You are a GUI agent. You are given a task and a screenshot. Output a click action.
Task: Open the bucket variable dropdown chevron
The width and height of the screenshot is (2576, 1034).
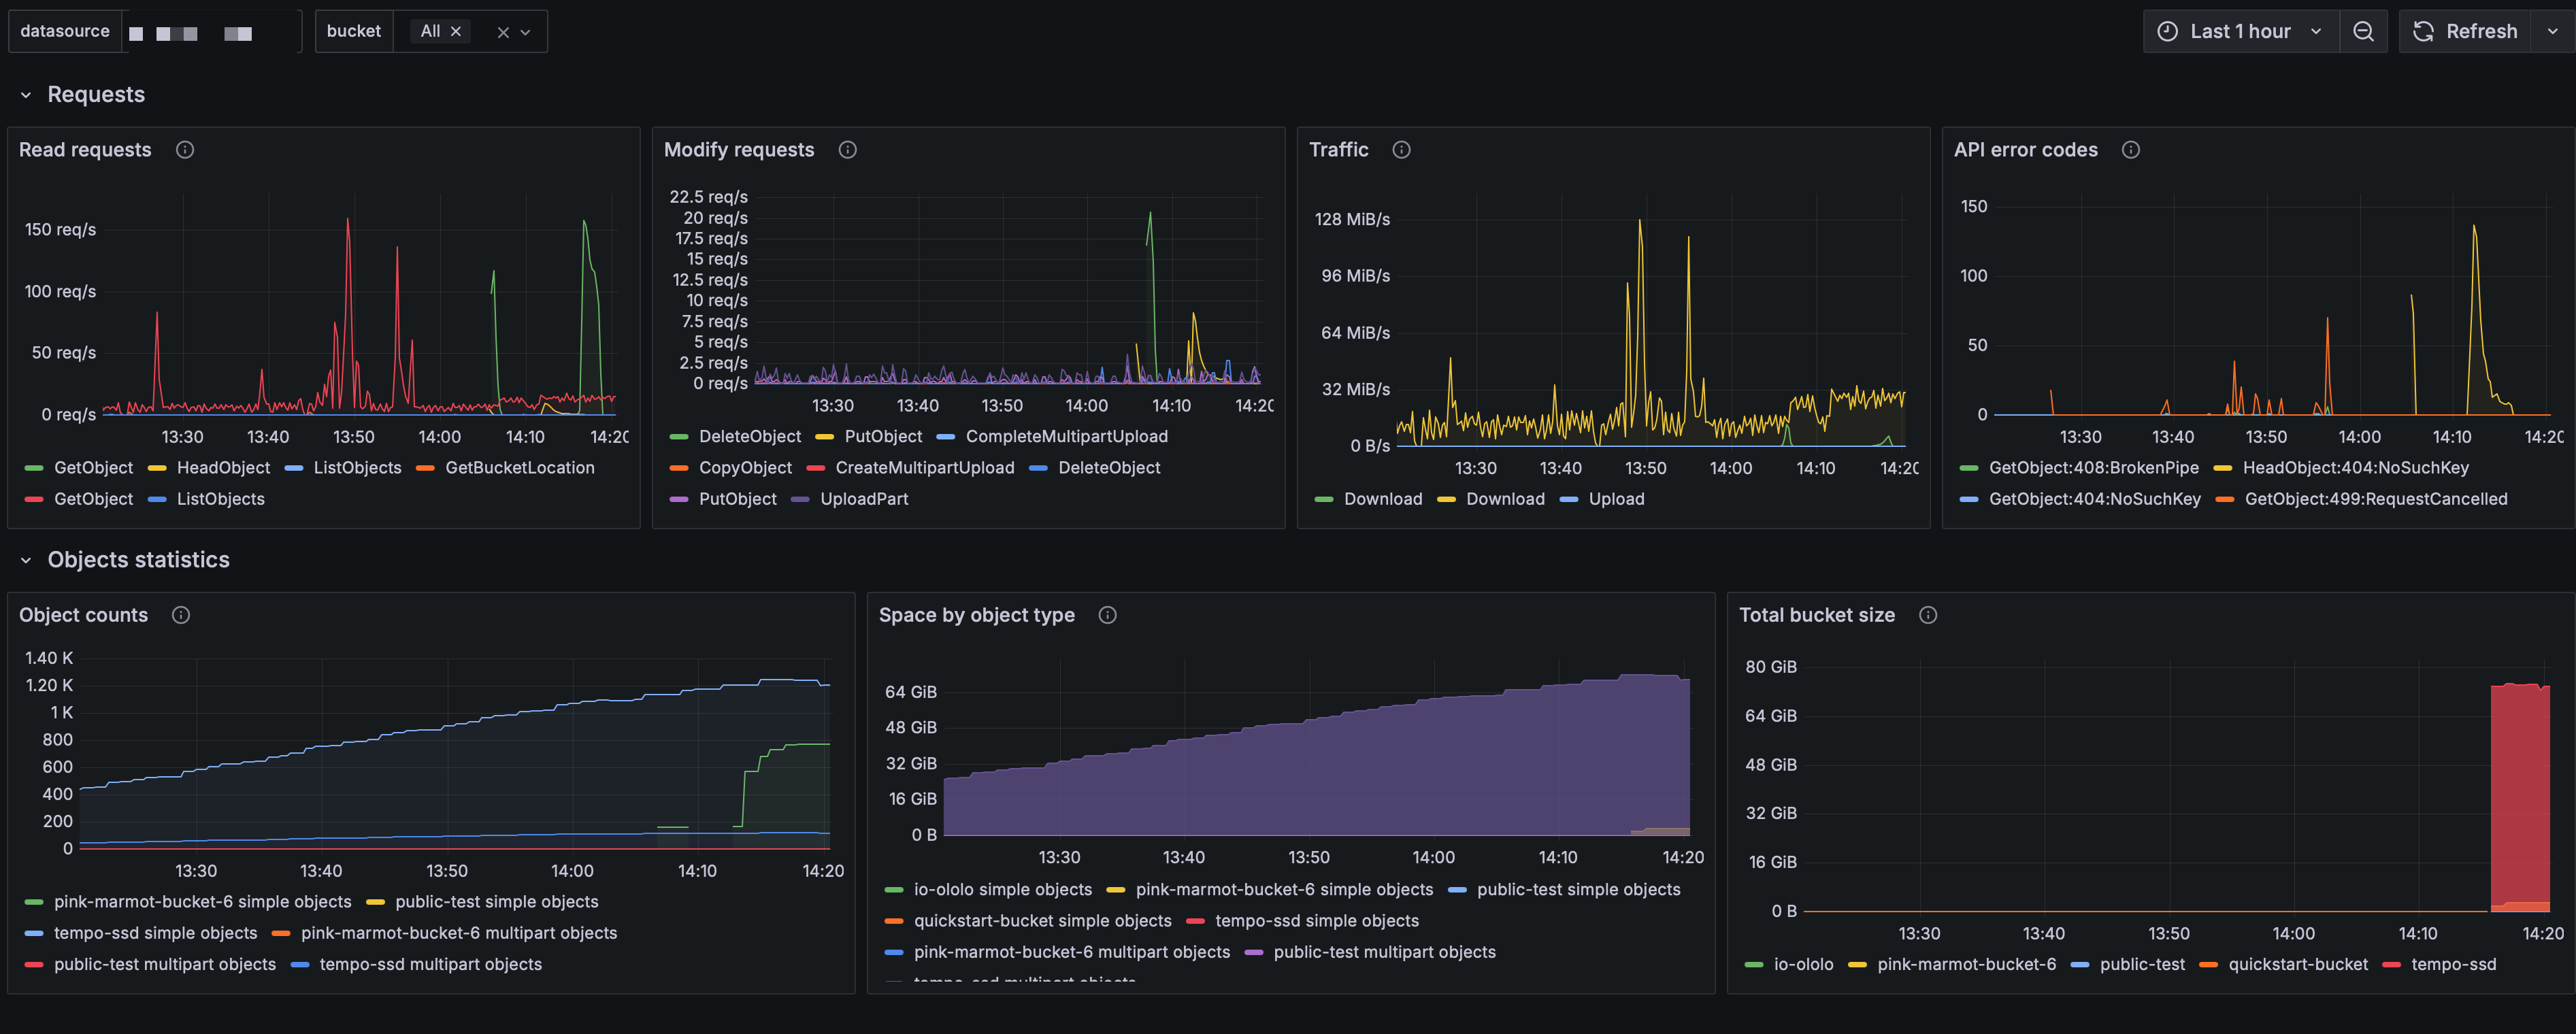point(526,32)
